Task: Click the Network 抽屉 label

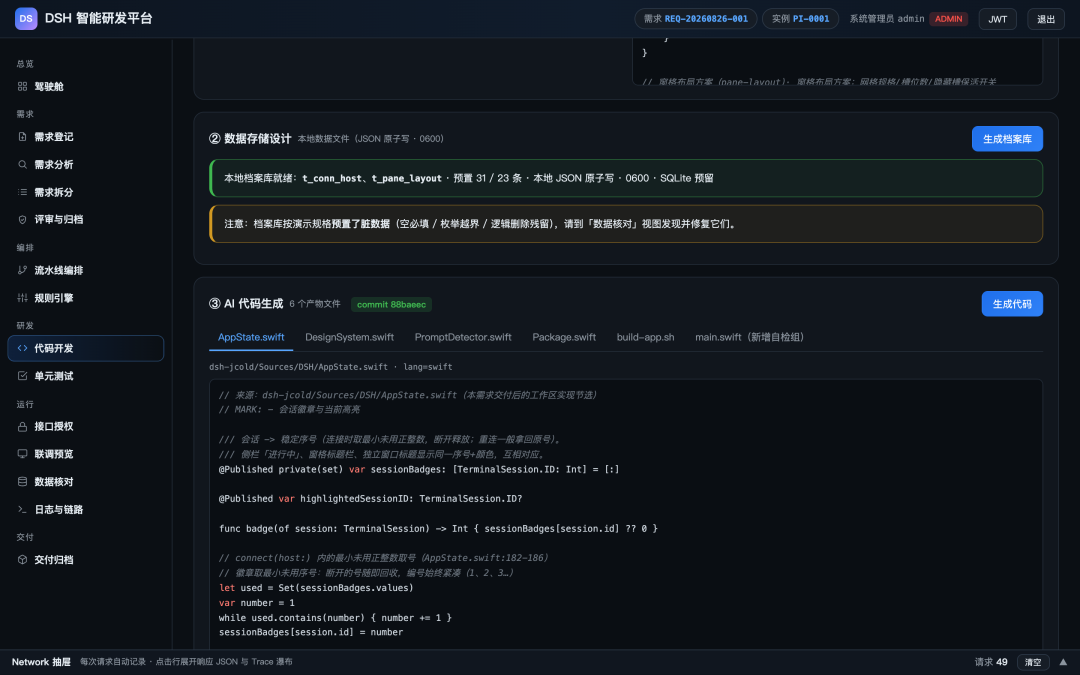Action: (41, 662)
